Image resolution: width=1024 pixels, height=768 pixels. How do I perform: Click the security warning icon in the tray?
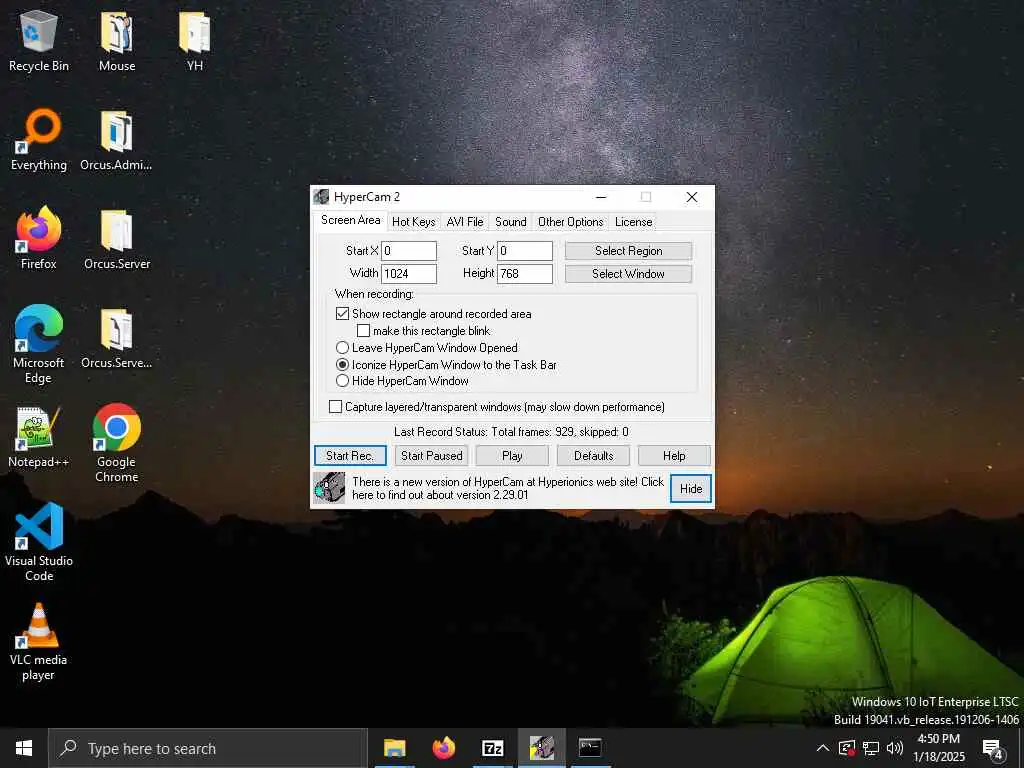[847, 748]
